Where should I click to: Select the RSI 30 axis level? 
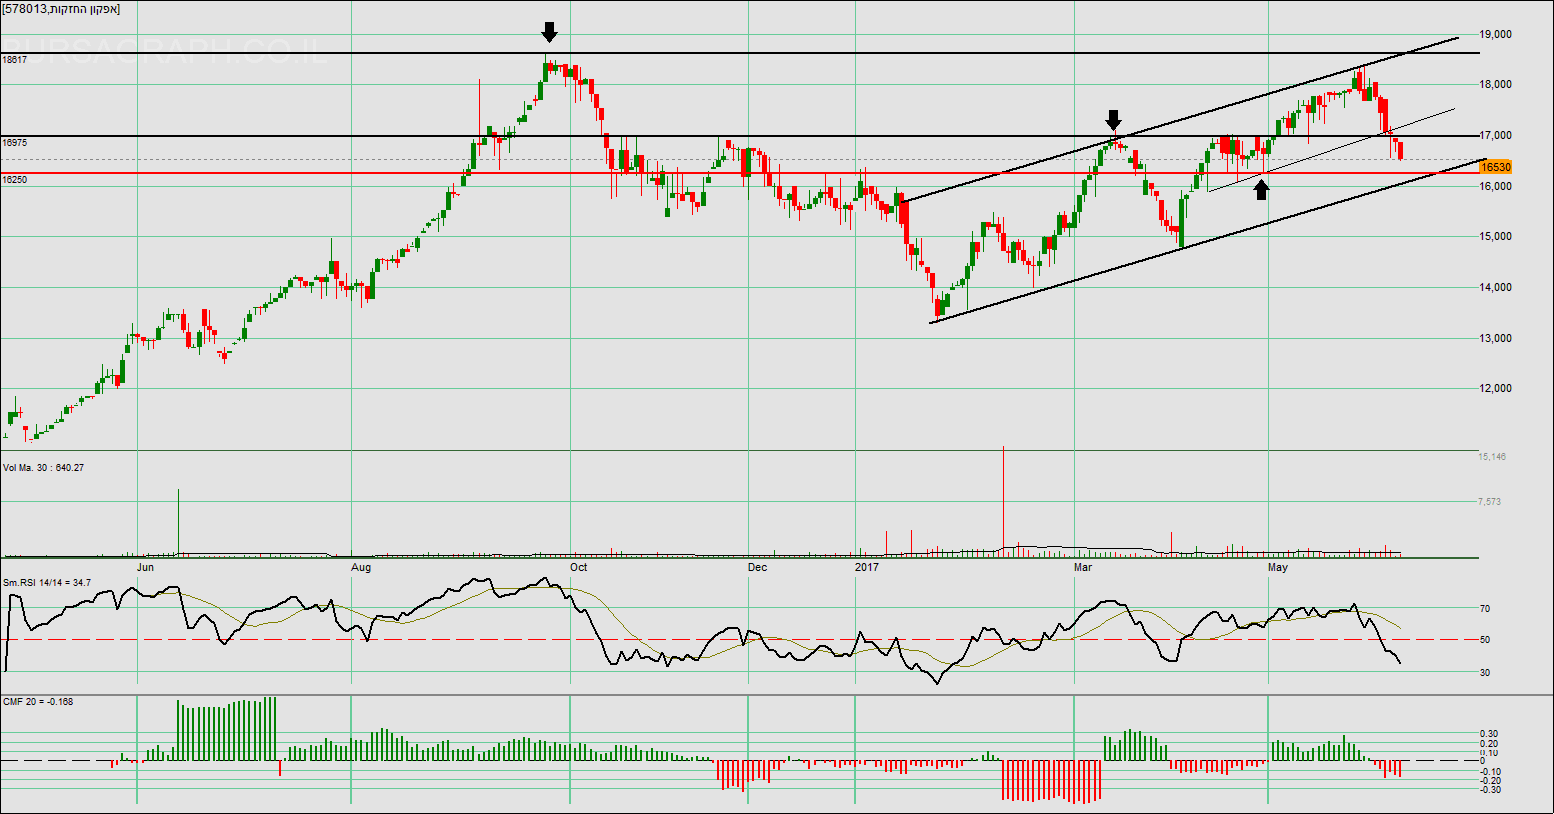(1485, 672)
